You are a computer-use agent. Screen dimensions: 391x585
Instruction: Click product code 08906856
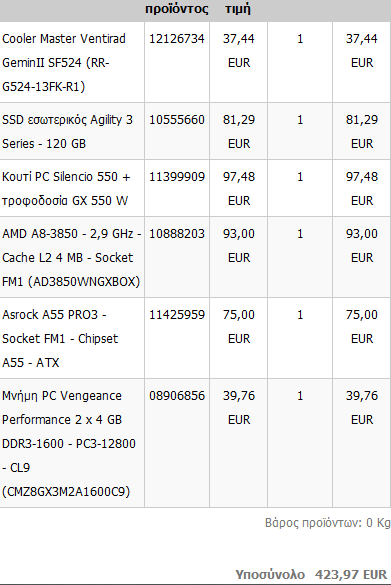coord(177,396)
